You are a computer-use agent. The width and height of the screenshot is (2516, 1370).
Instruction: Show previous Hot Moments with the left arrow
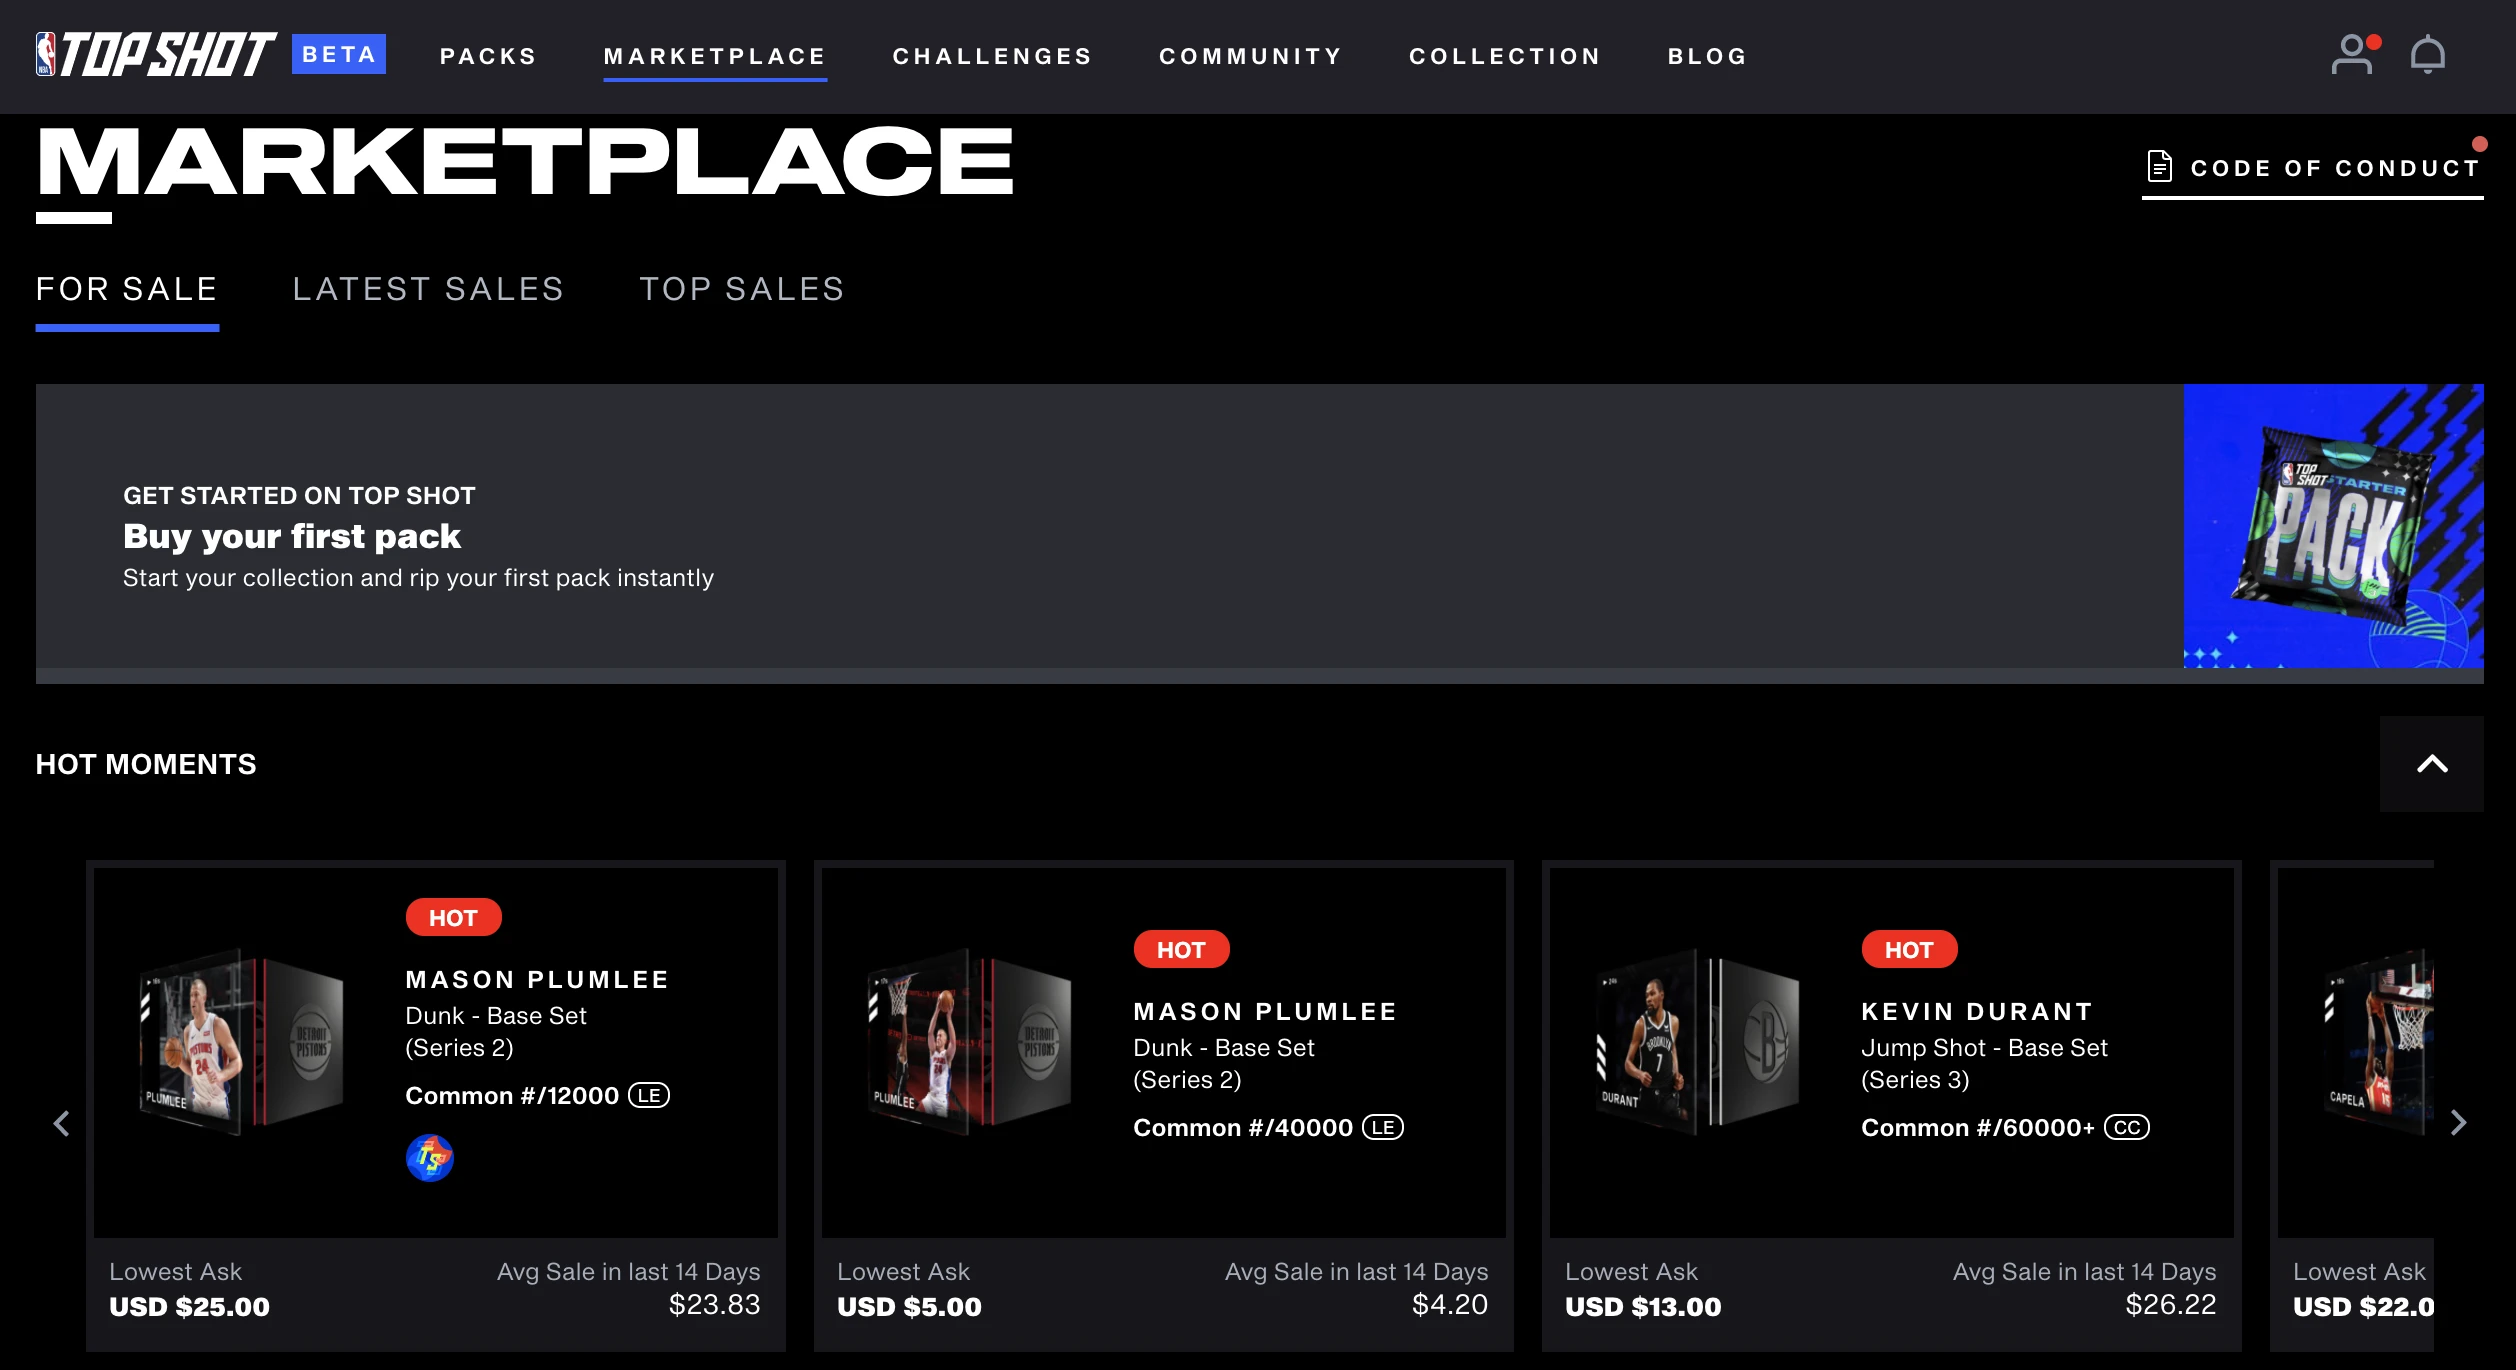tap(62, 1123)
